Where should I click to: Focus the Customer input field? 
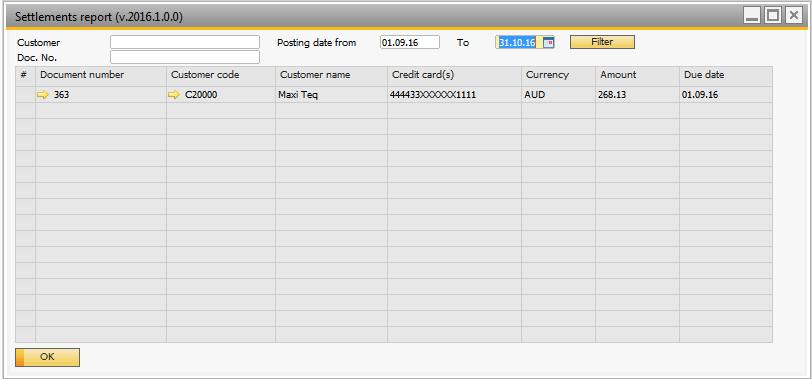[x=185, y=42]
